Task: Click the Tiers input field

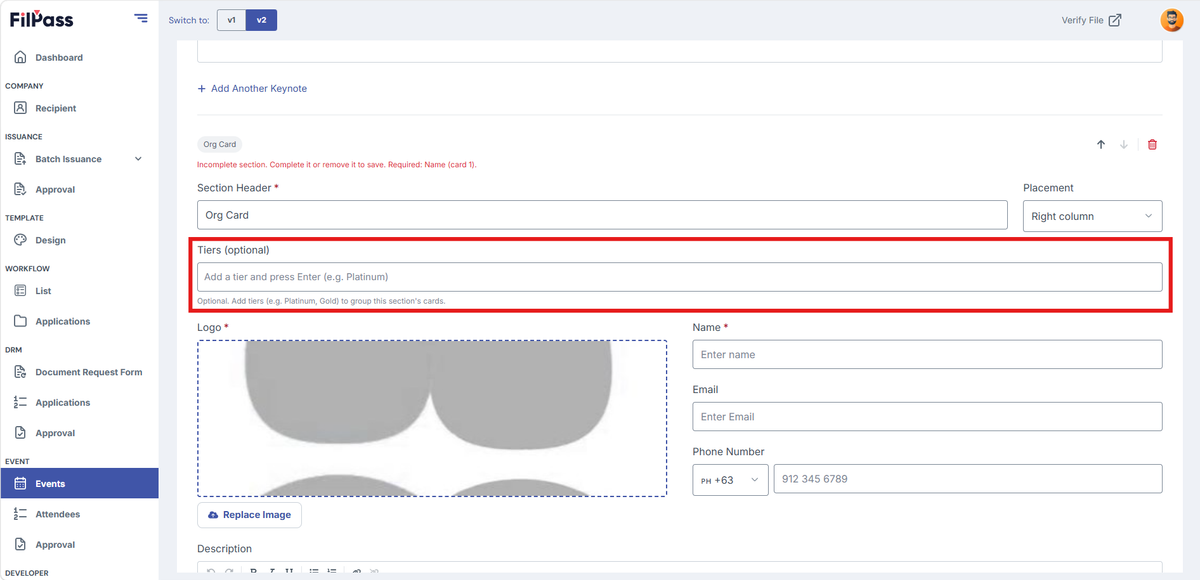Action: [x=680, y=277]
